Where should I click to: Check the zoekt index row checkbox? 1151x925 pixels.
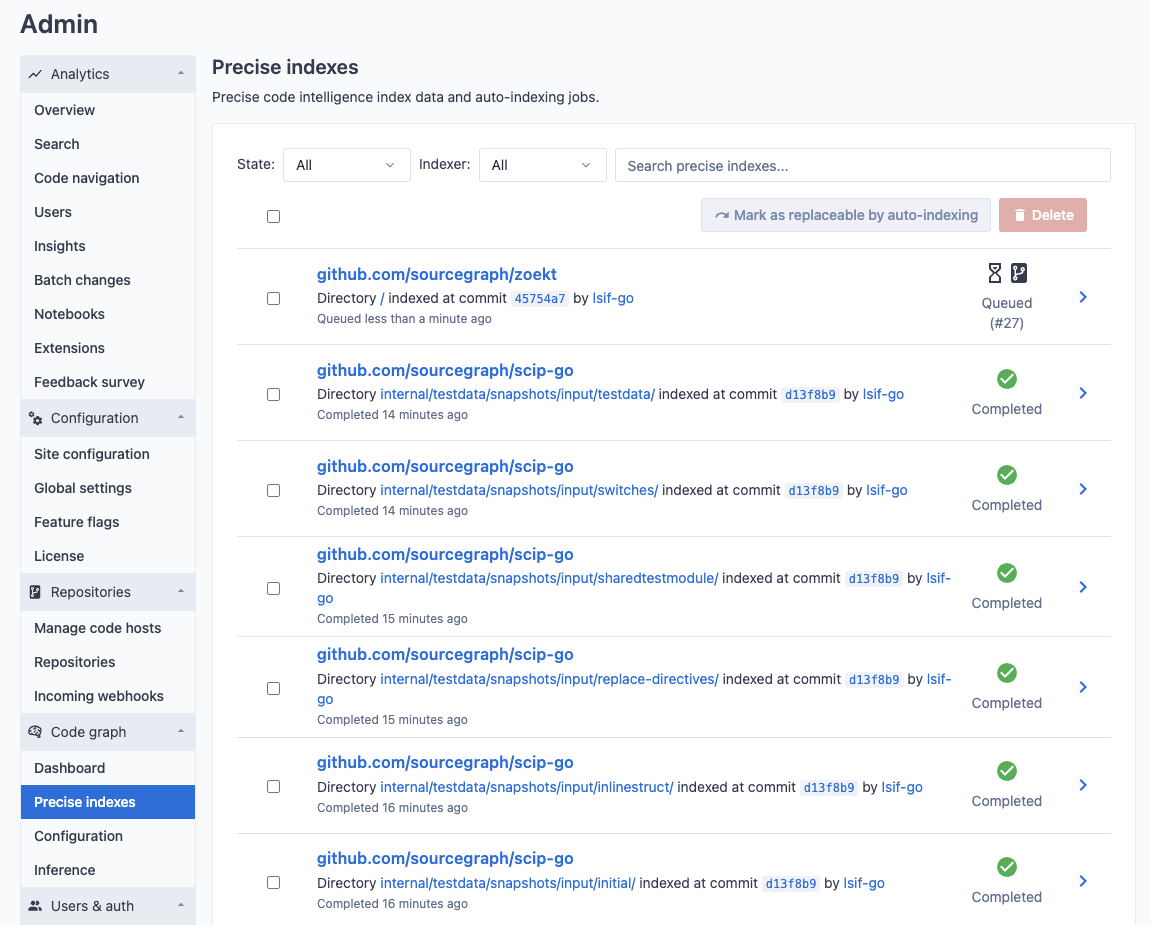(274, 299)
